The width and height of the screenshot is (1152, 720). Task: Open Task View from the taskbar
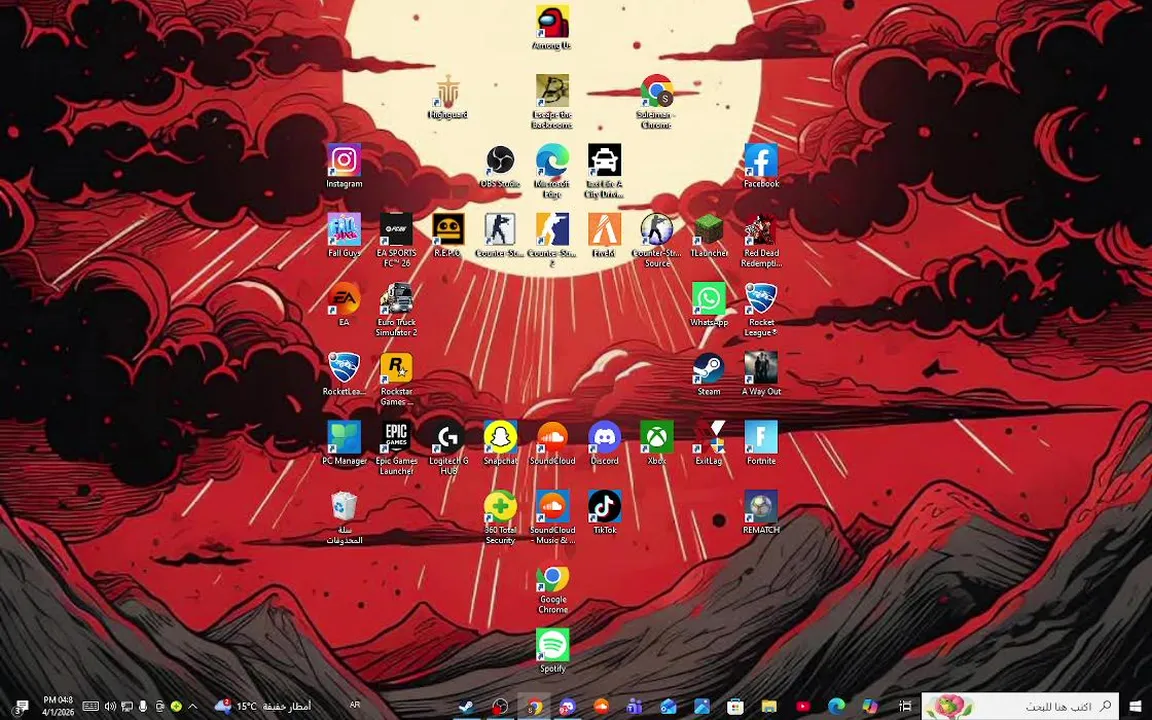905,707
